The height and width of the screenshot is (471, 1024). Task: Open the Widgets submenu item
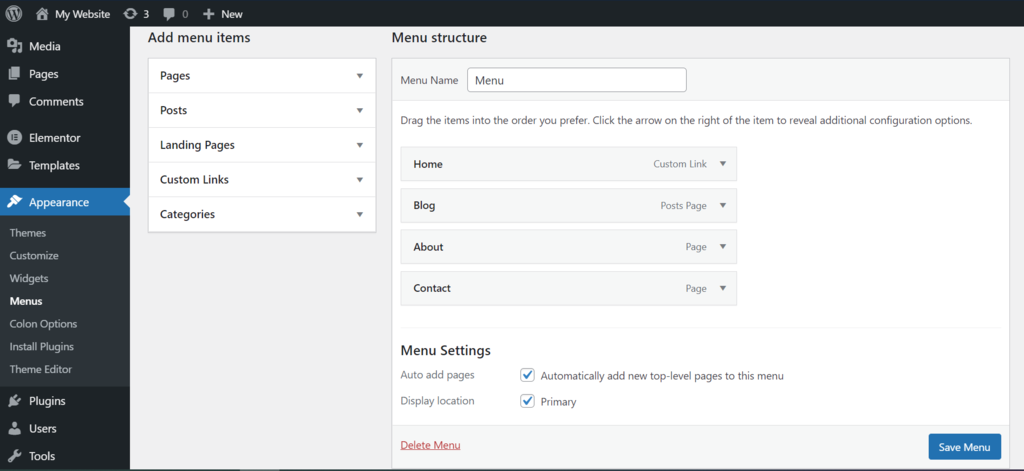29,278
